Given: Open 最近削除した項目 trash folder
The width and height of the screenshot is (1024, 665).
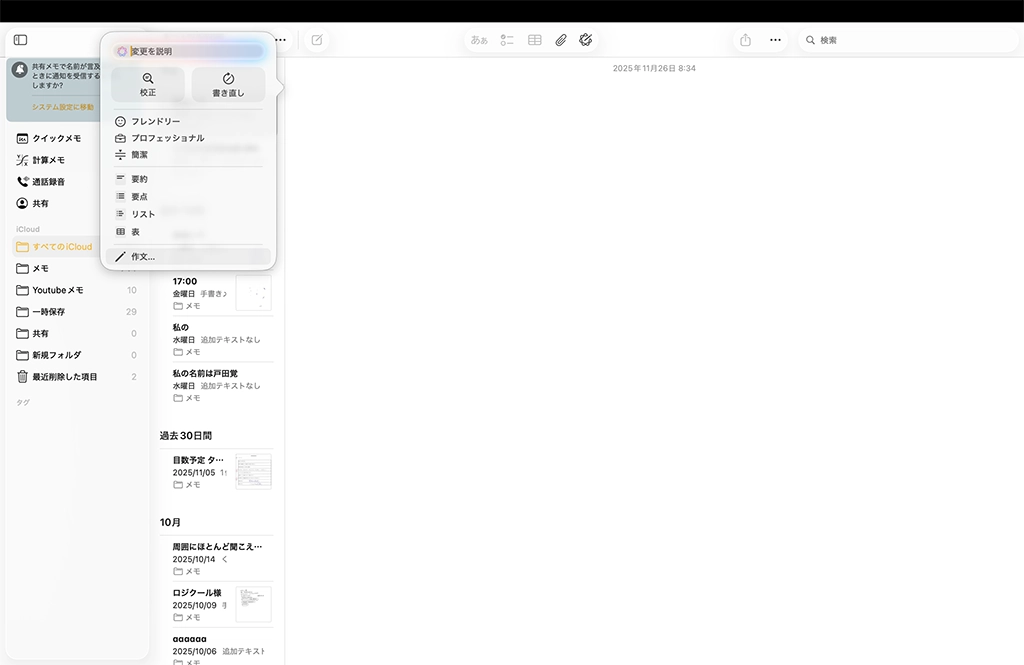Looking at the screenshot, I should [65, 377].
